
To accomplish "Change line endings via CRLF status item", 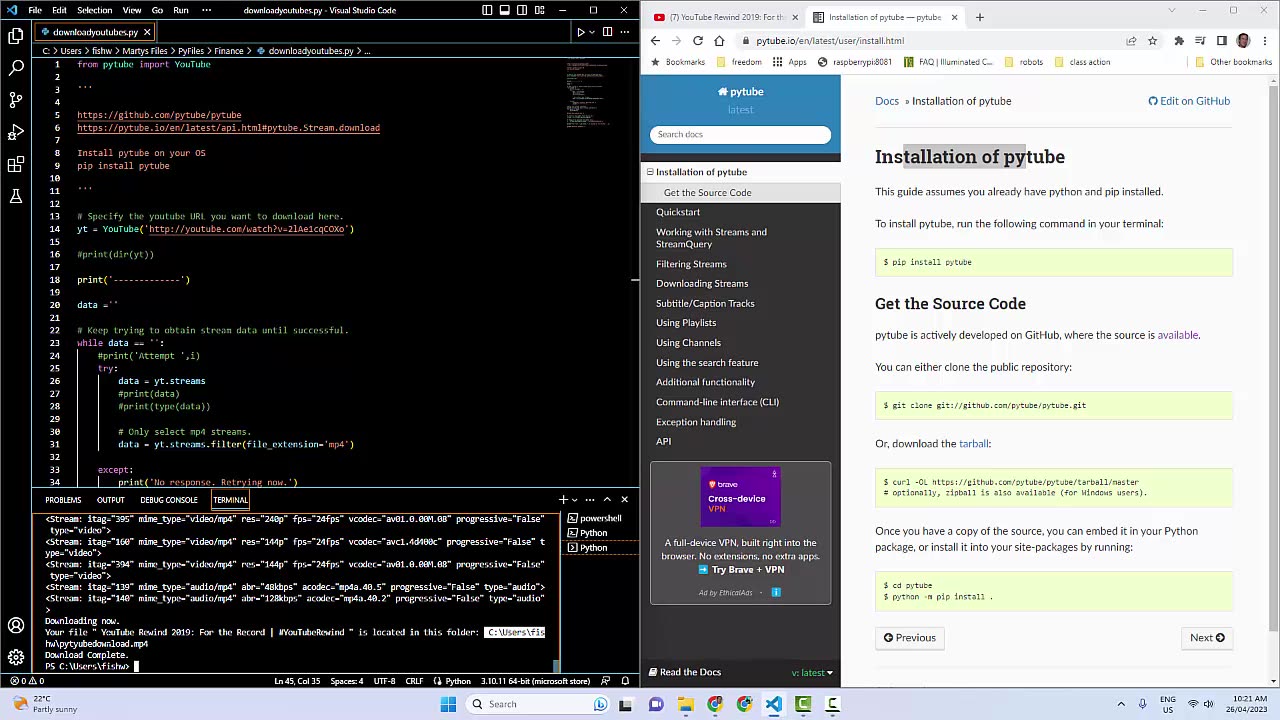I will click(x=416, y=681).
